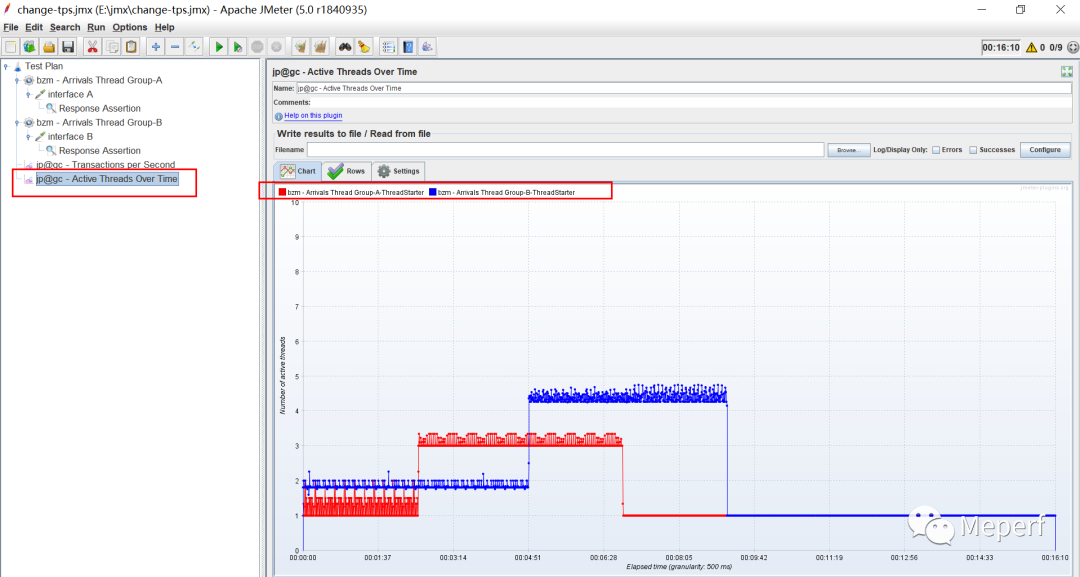Create a new test plan via toolbar icon
The height and width of the screenshot is (577, 1080).
11,47
